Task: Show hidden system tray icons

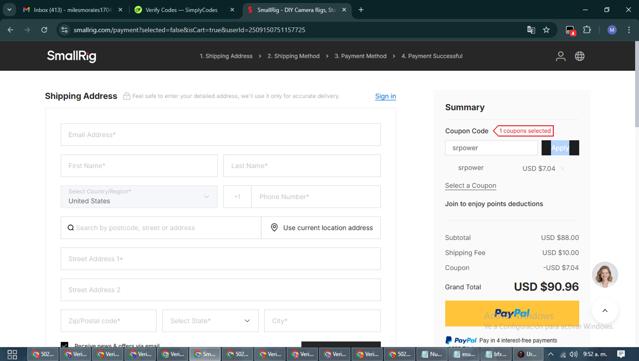Action: click(x=551, y=354)
